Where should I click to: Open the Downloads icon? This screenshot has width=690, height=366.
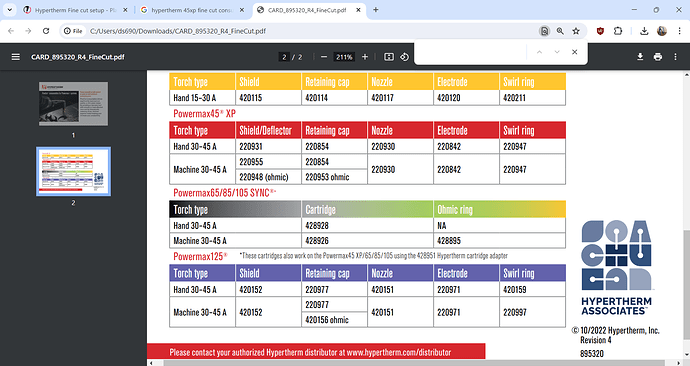click(x=644, y=31)
